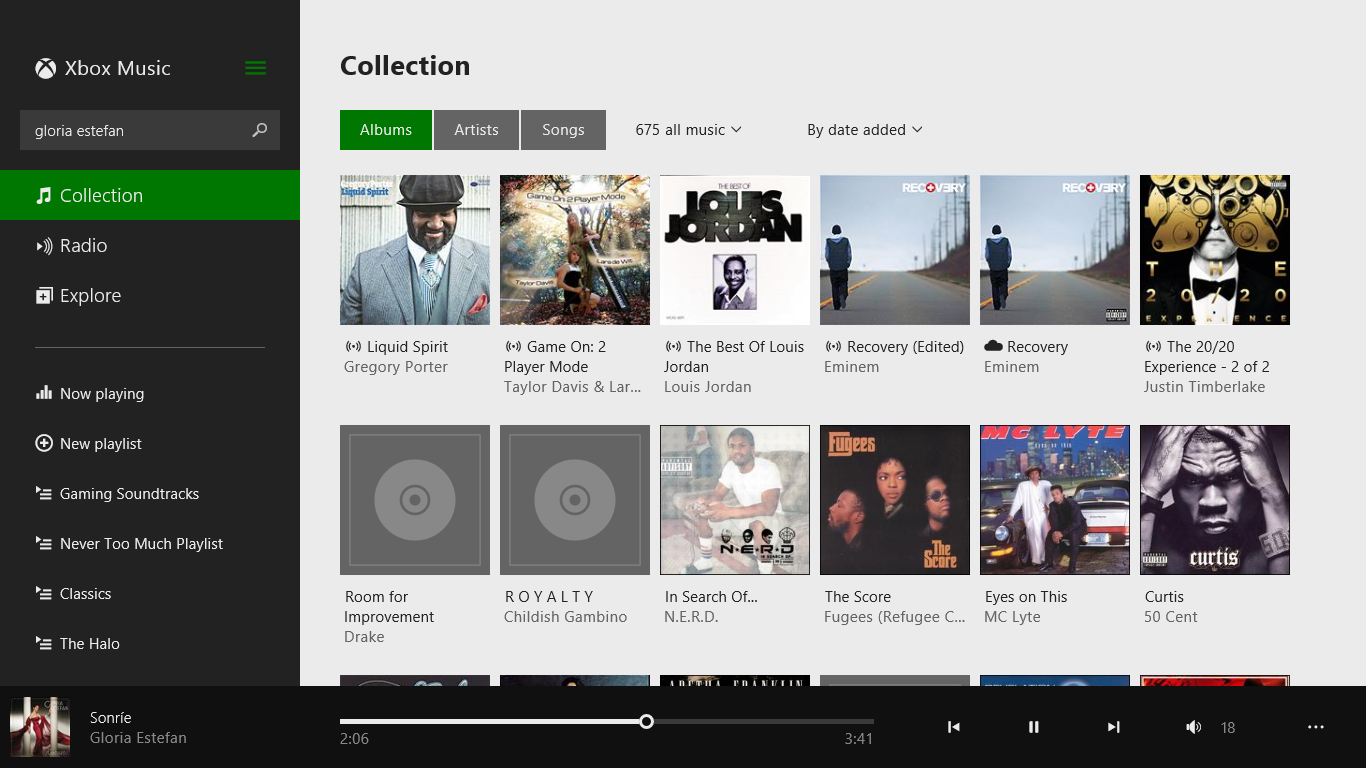Skip to previous track

[x=954, y=727]
